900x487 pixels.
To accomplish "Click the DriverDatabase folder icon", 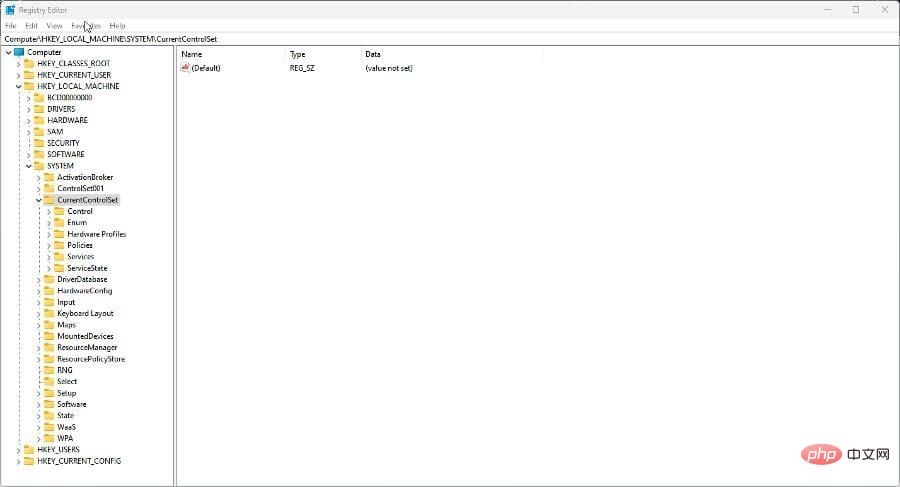I will click(x=49, y=279).
